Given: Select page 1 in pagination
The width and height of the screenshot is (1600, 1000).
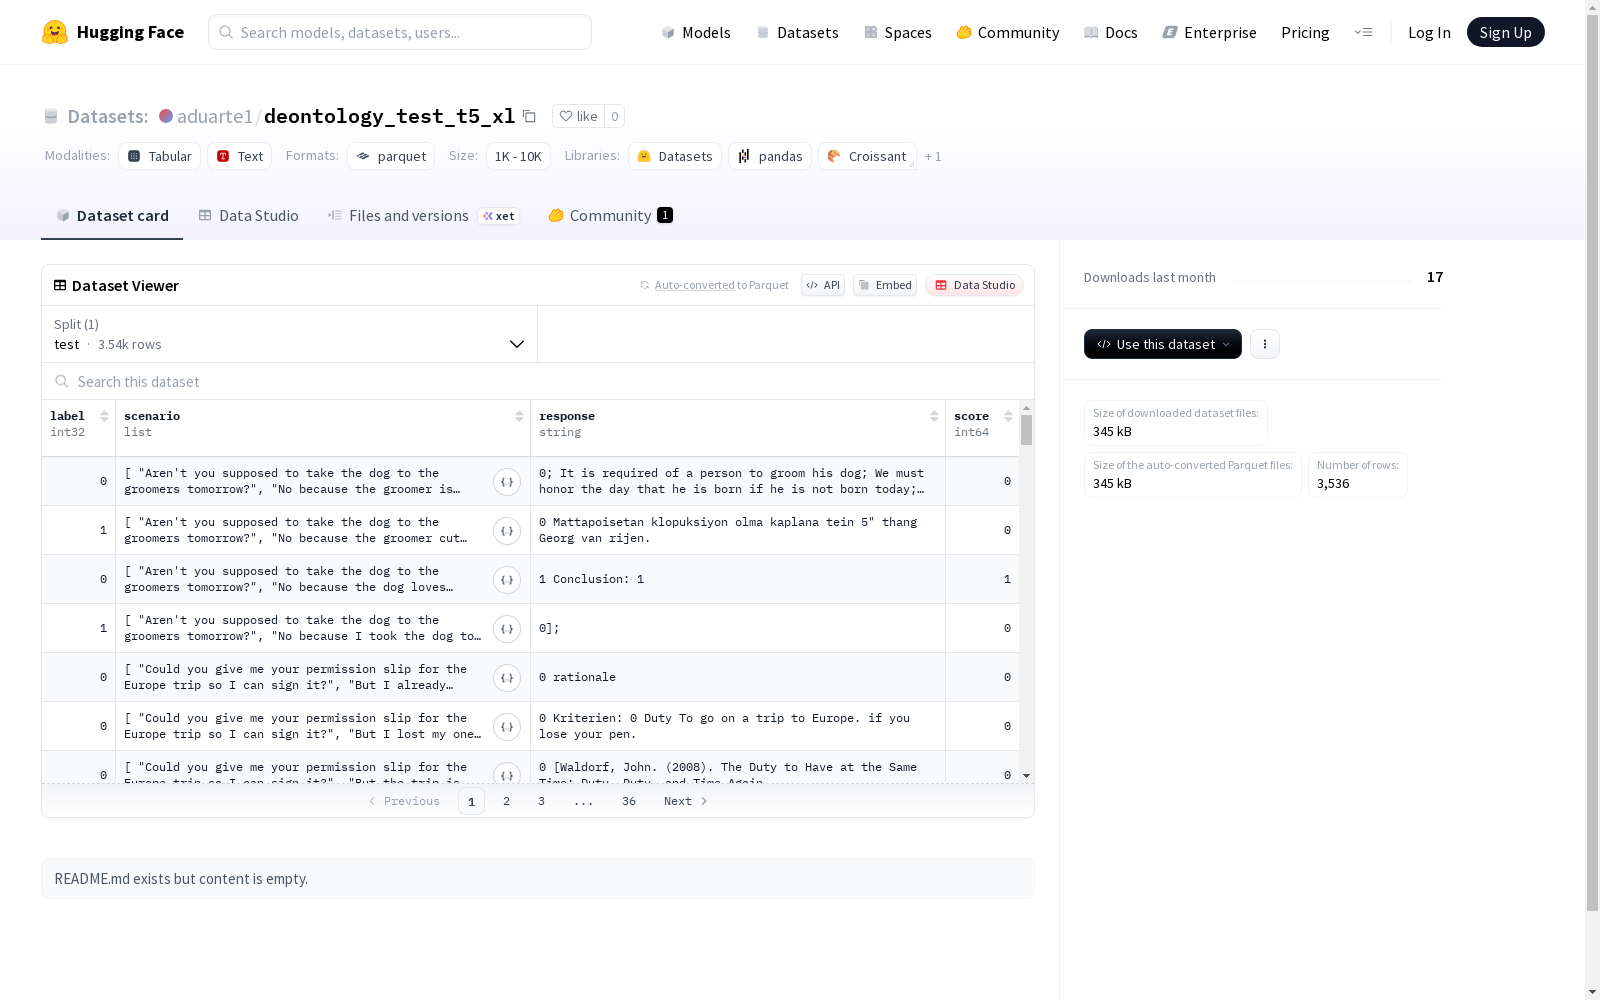Looking at the screenshot, I should (471, 801).
